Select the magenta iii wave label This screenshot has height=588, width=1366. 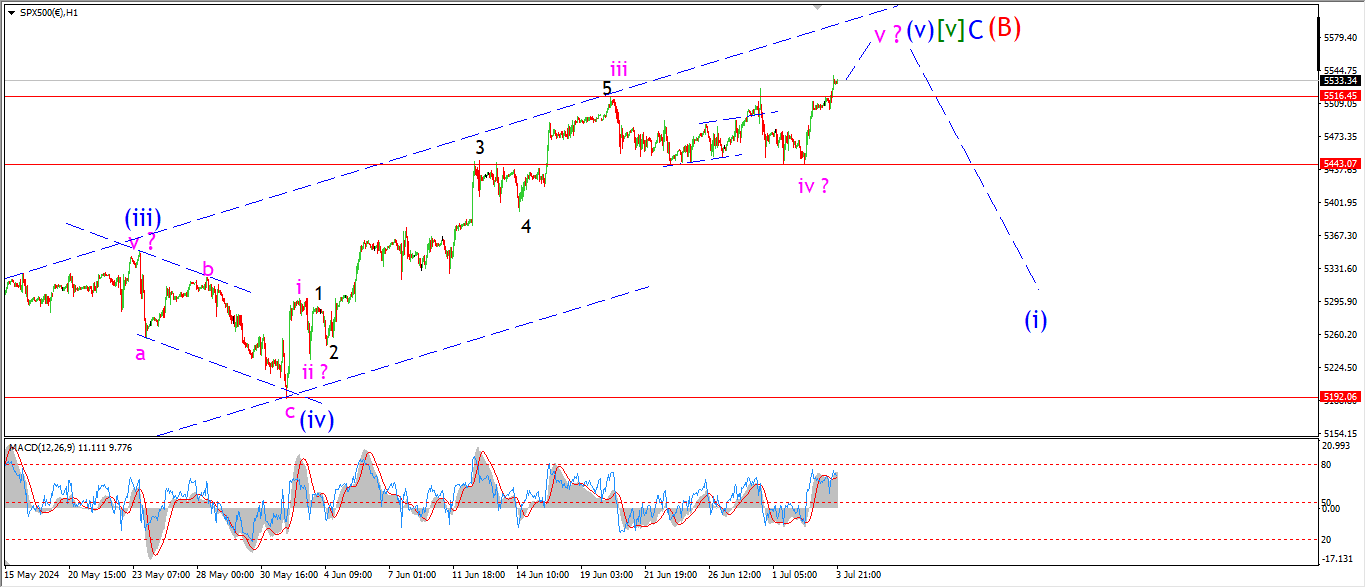619,68
